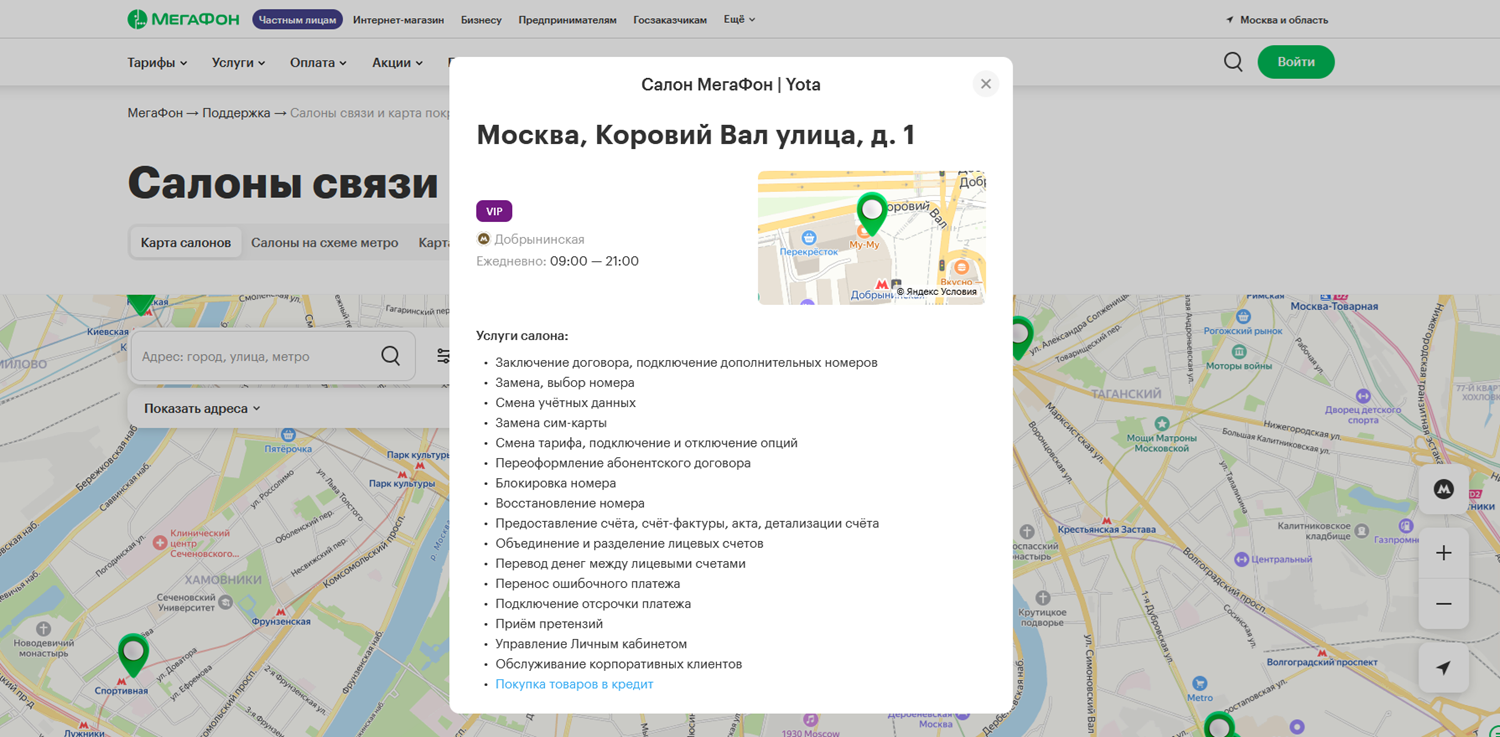
Task: Click the Блокировка номера service item
Action: (556, 483)
